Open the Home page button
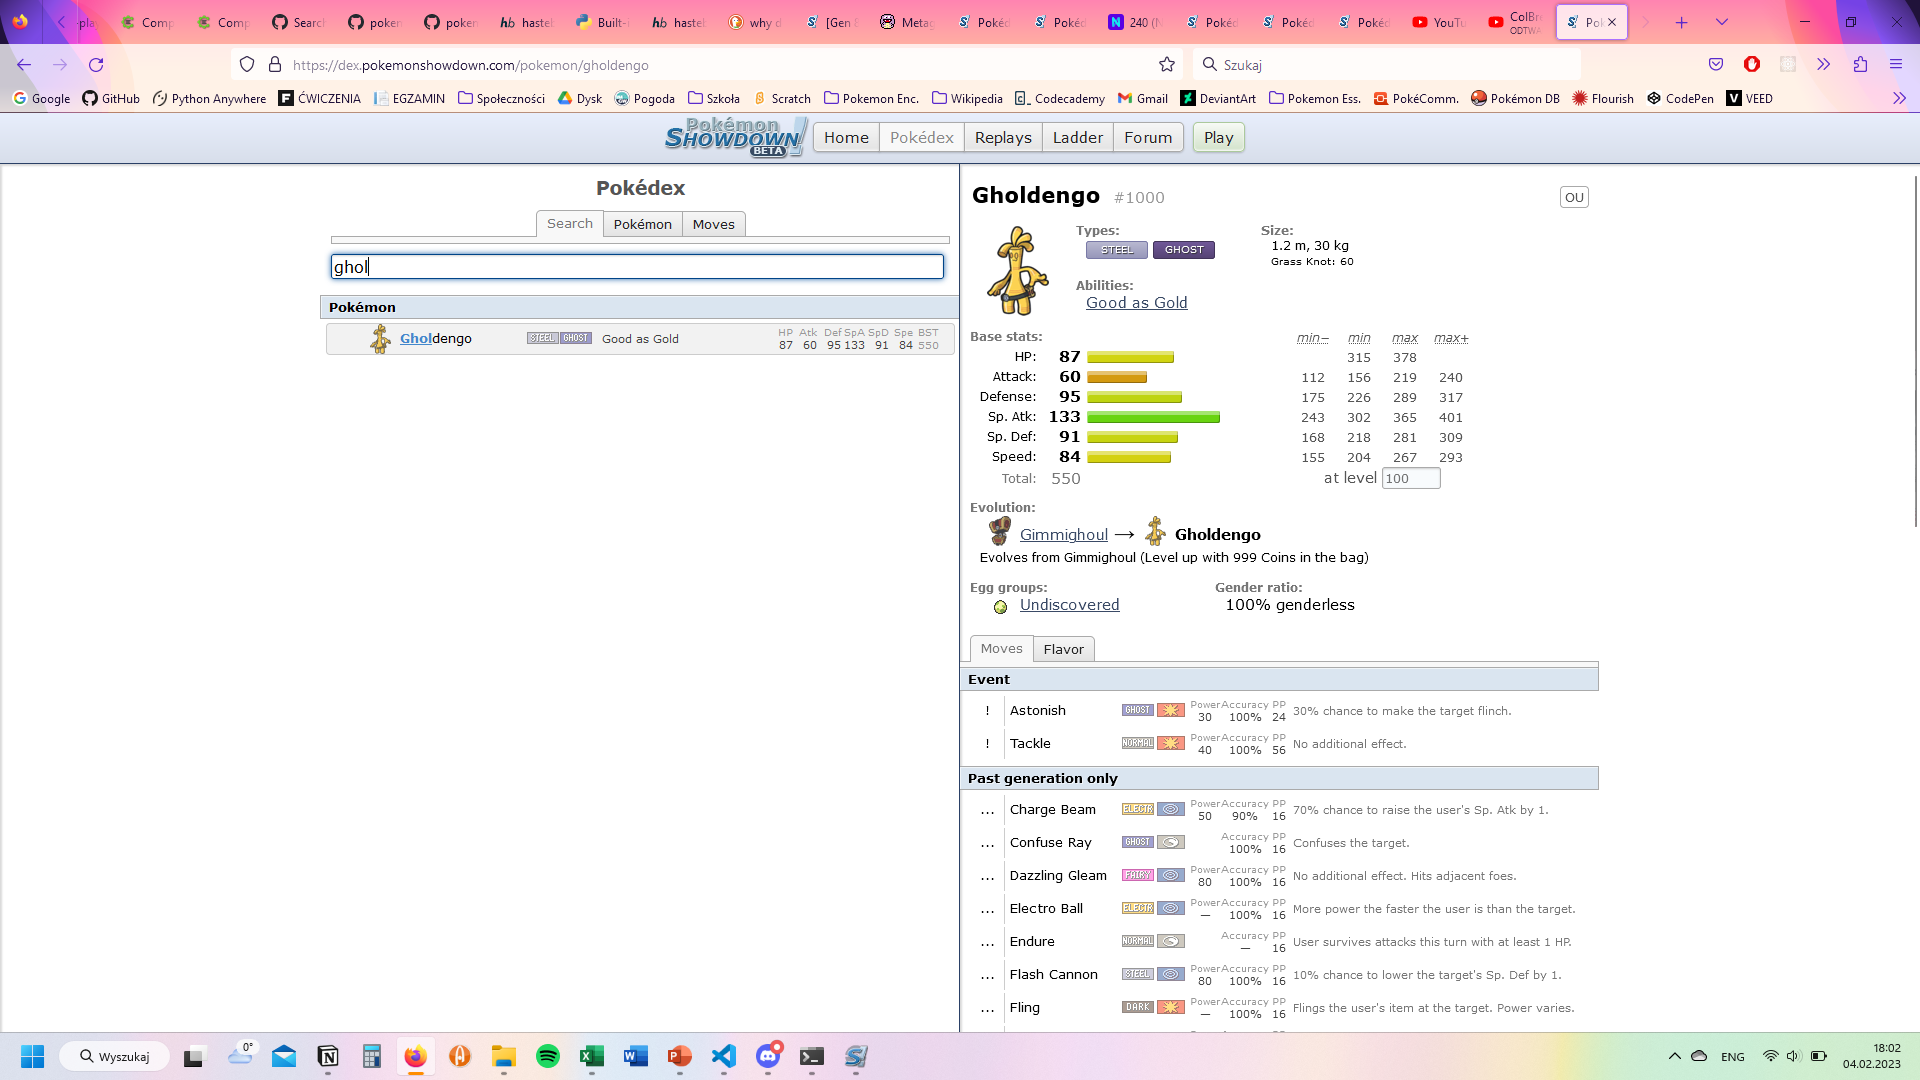The height and width of the screenshot is (1080, 1920). [846, 137]
